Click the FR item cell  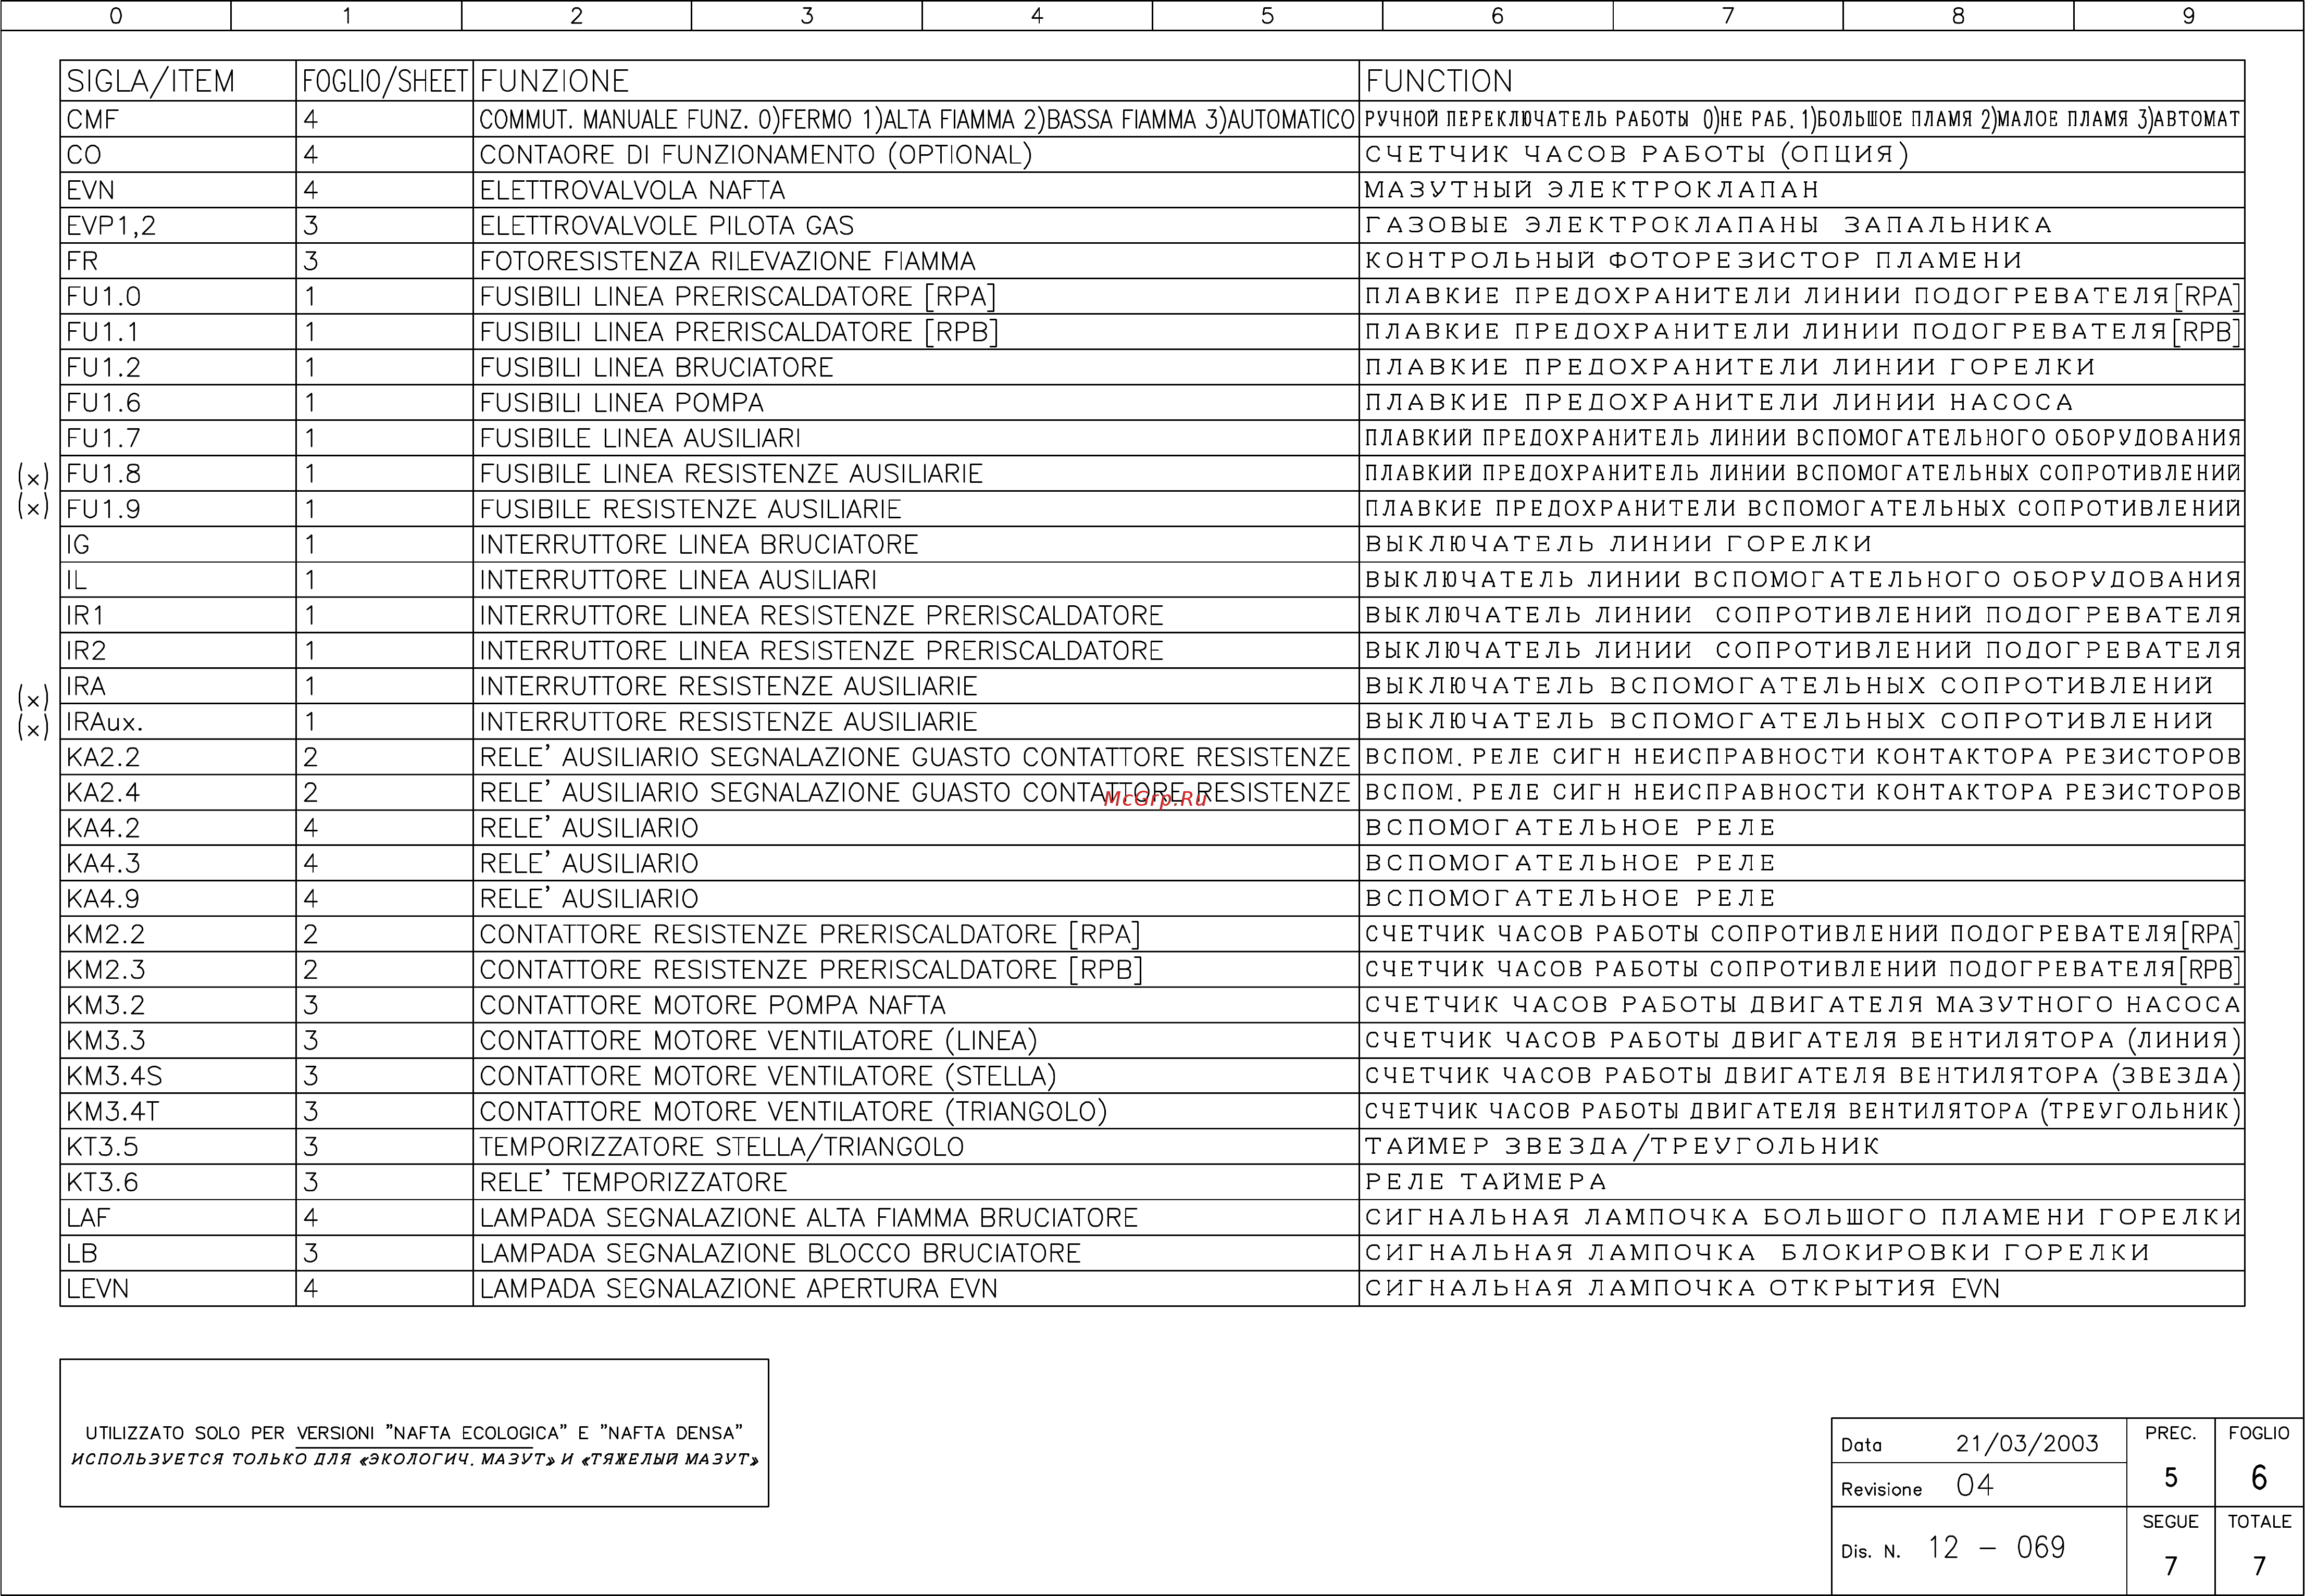[177, 261]
